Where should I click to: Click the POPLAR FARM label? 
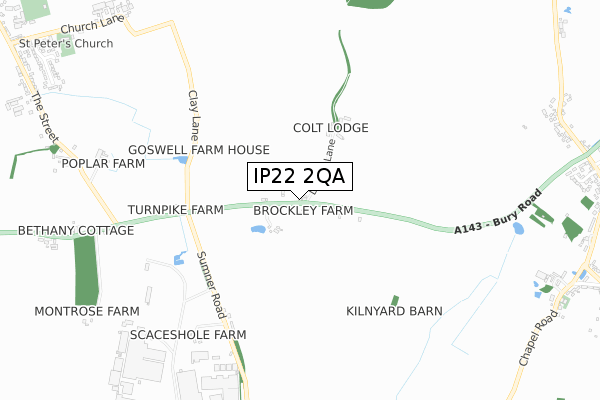103,164
